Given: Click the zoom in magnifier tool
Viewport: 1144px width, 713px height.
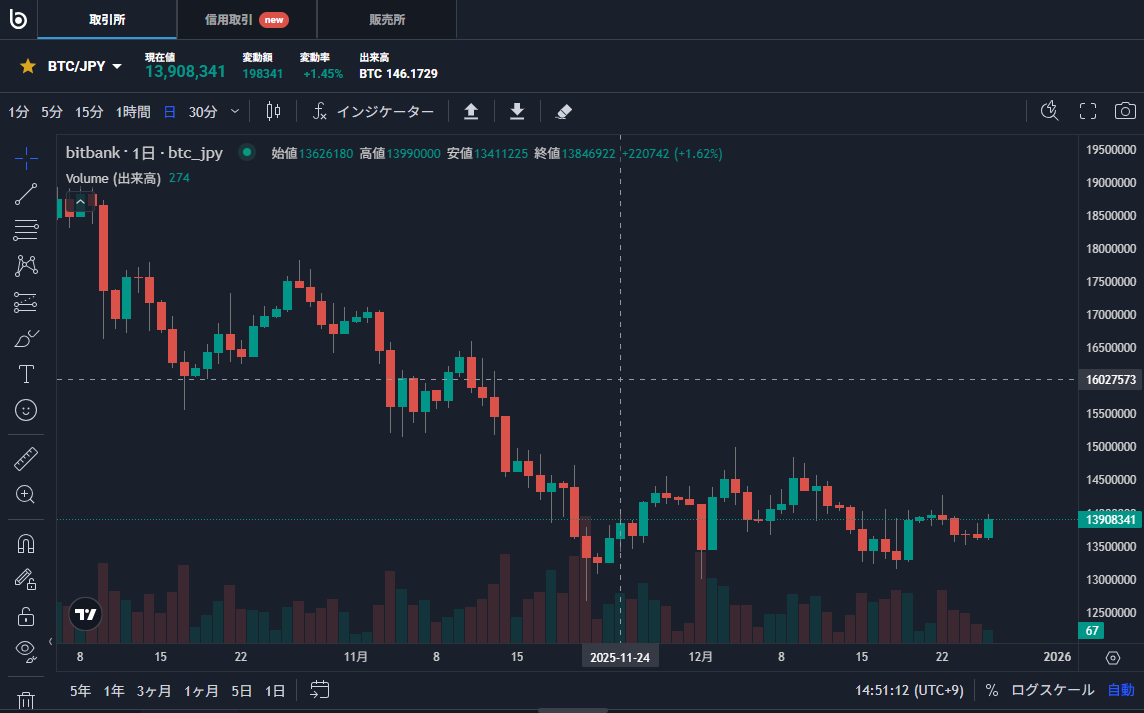Looking at the screenshot, I should pyautogui.click(x=27, y=494).
